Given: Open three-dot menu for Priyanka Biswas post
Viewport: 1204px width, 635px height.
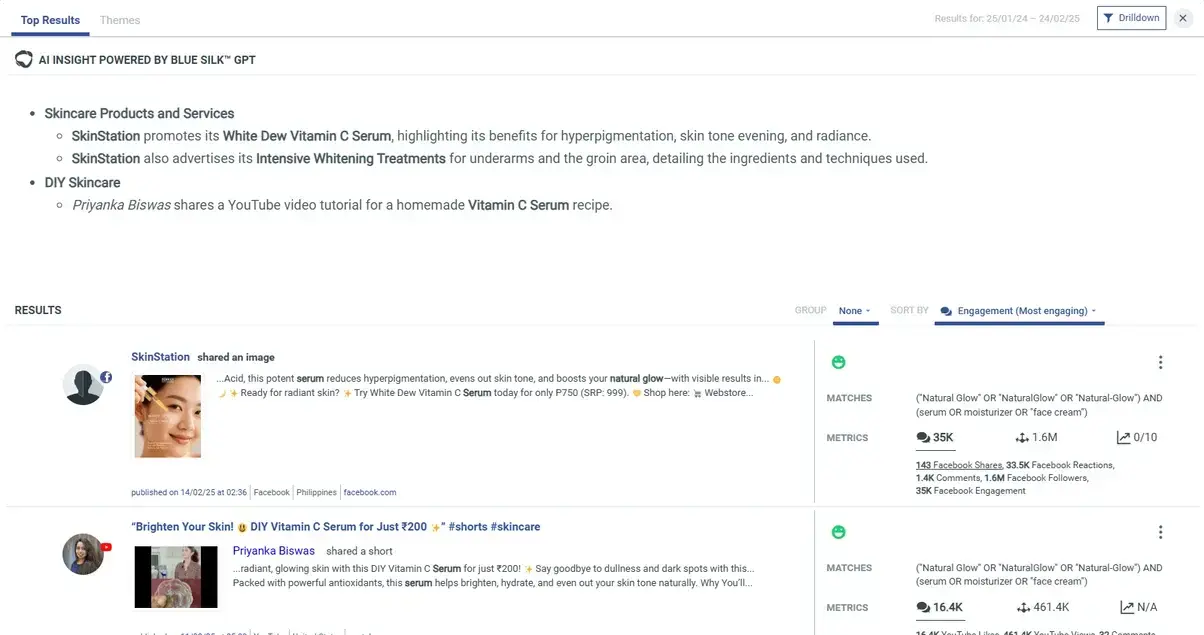Looking at the screenshot, I should click(x=1160, y=532).
